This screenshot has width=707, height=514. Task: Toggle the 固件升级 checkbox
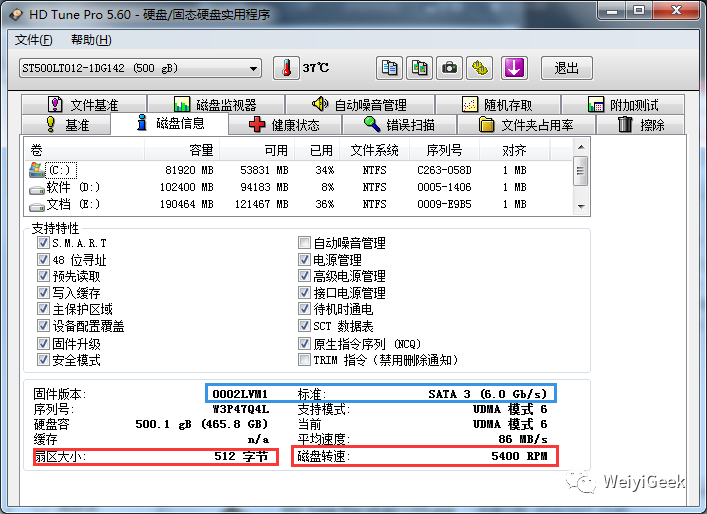click(x=43, y=344)
